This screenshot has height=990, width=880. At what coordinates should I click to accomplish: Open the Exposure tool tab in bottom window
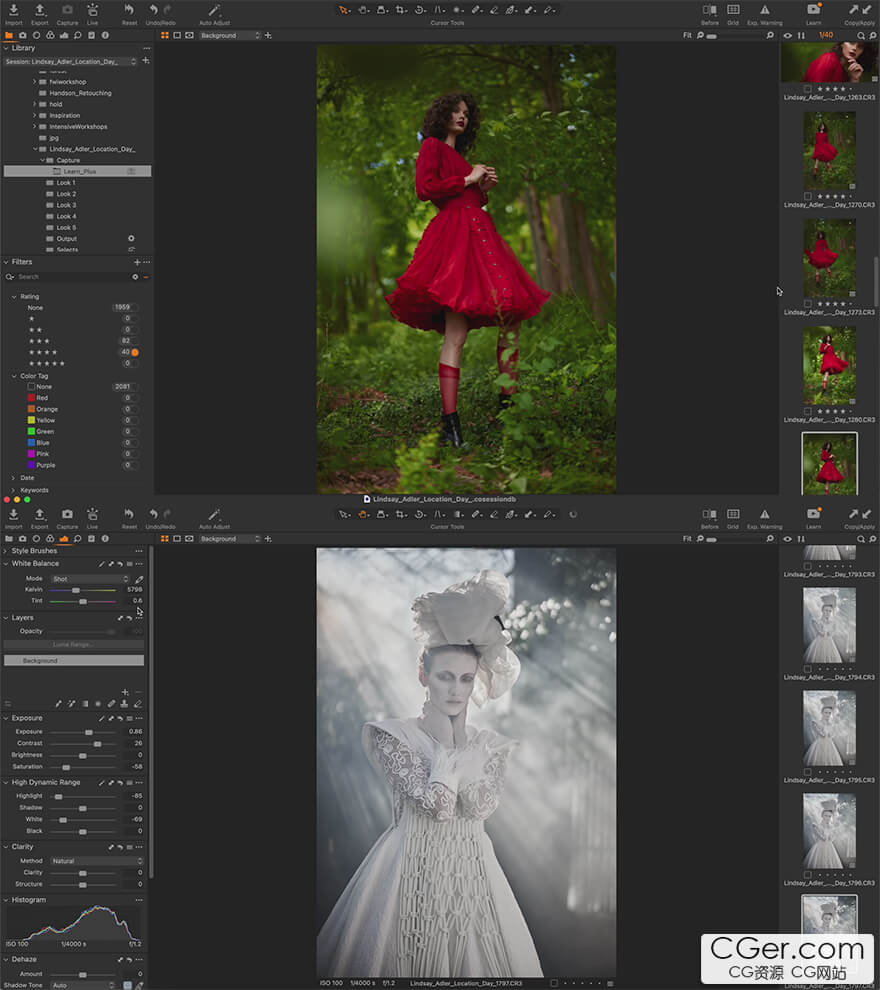(x=64, y=539)
